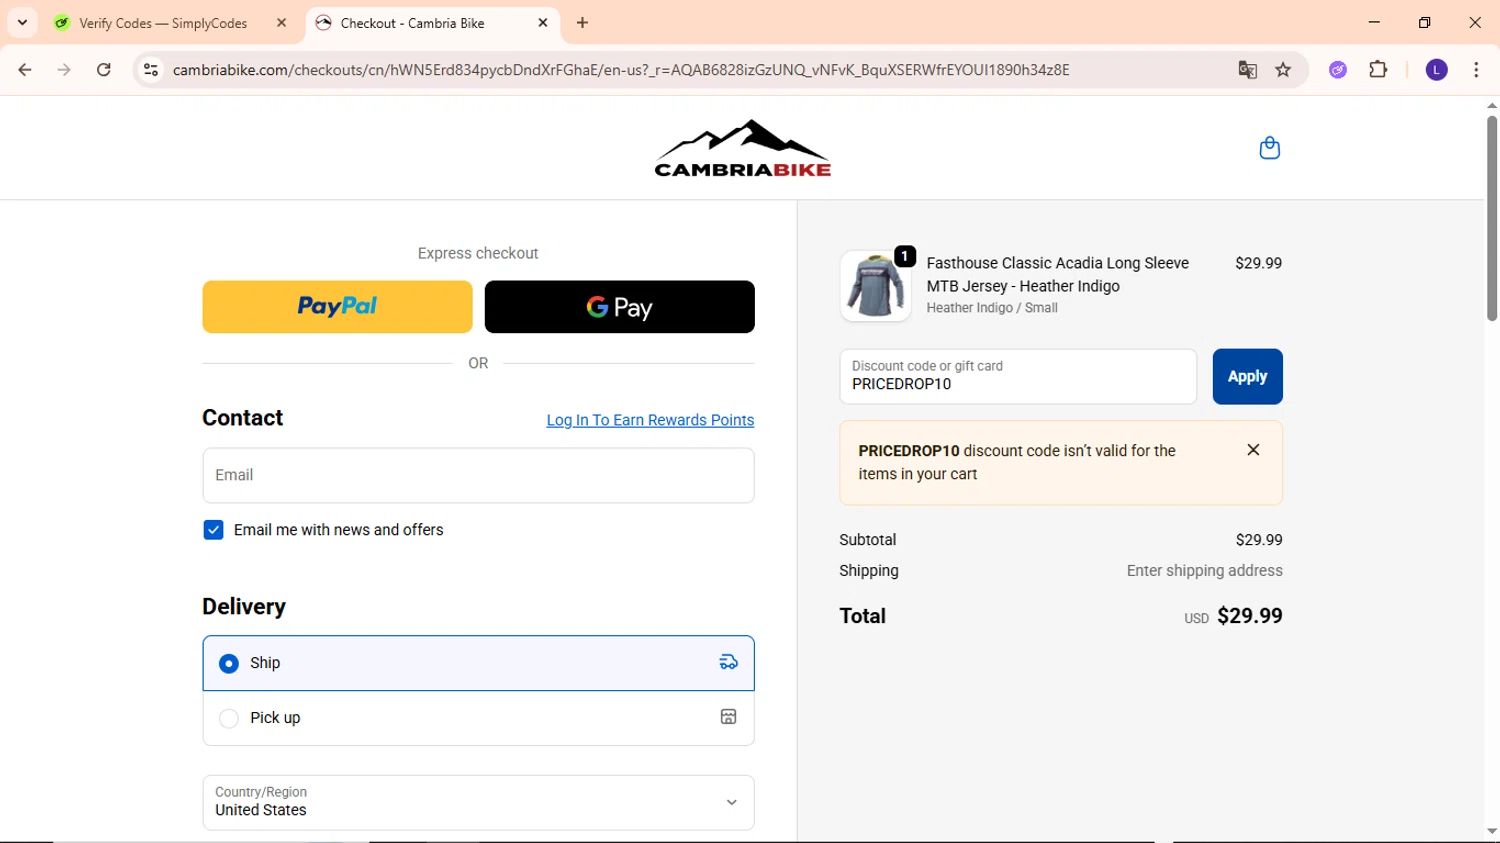
Task: Click the page vertical scrollbar
Action: 1491,218
